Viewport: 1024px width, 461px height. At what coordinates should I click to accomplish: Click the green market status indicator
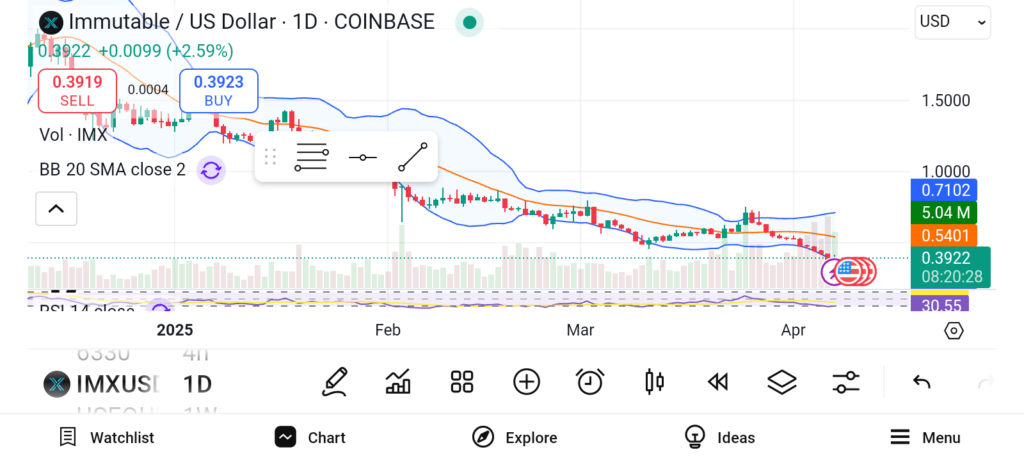click(469, 22)
